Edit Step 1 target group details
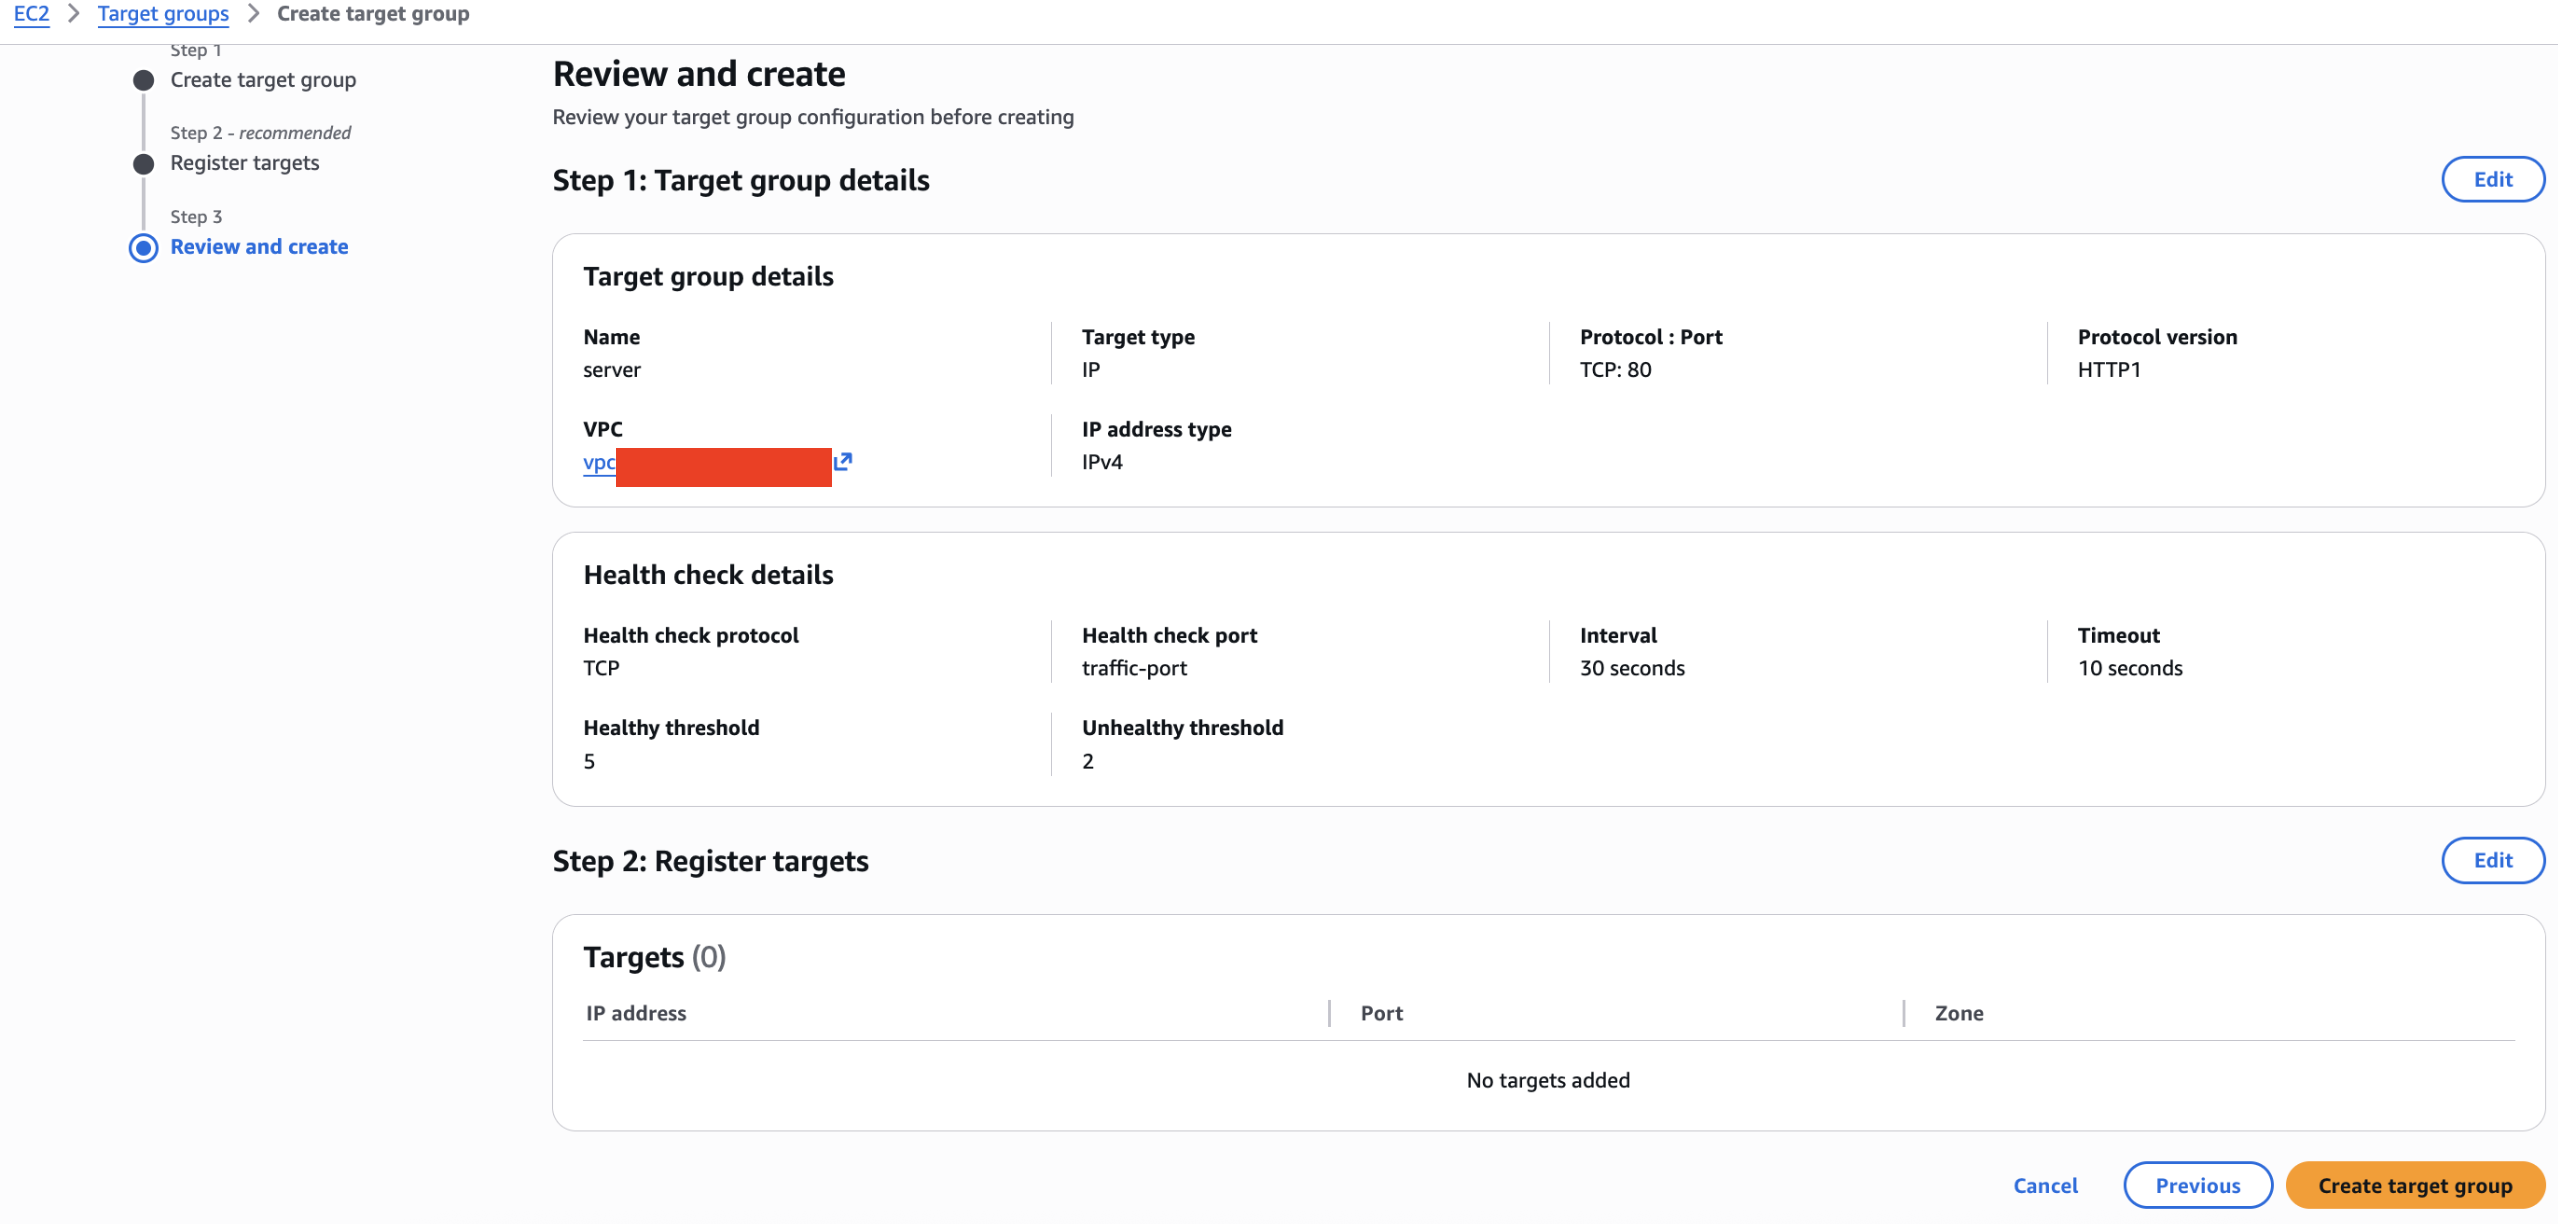Viewport: 2558px width, 1224px height. 2492,180
